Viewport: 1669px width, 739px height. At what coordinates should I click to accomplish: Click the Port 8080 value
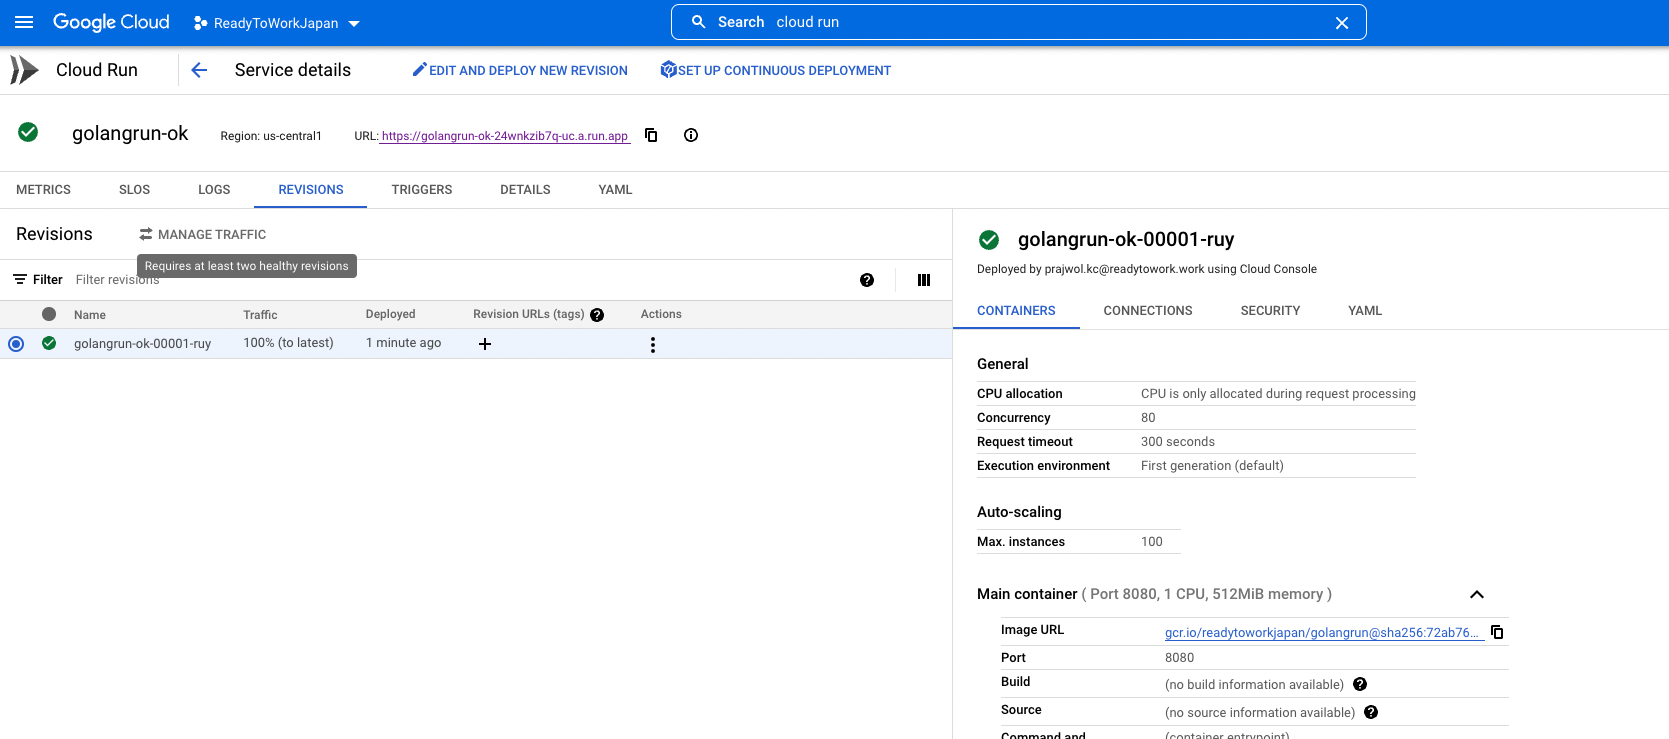(1179, 658)
